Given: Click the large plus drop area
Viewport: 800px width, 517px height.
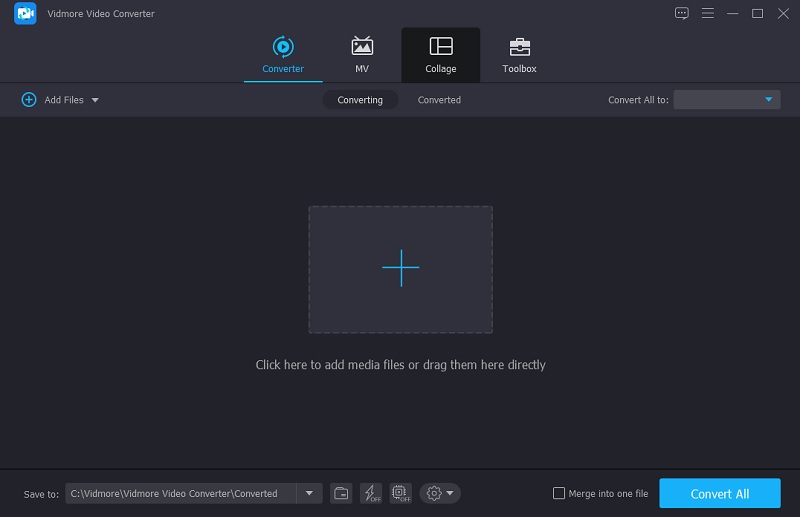Looking at the screenshot, I should coord(400,269).
